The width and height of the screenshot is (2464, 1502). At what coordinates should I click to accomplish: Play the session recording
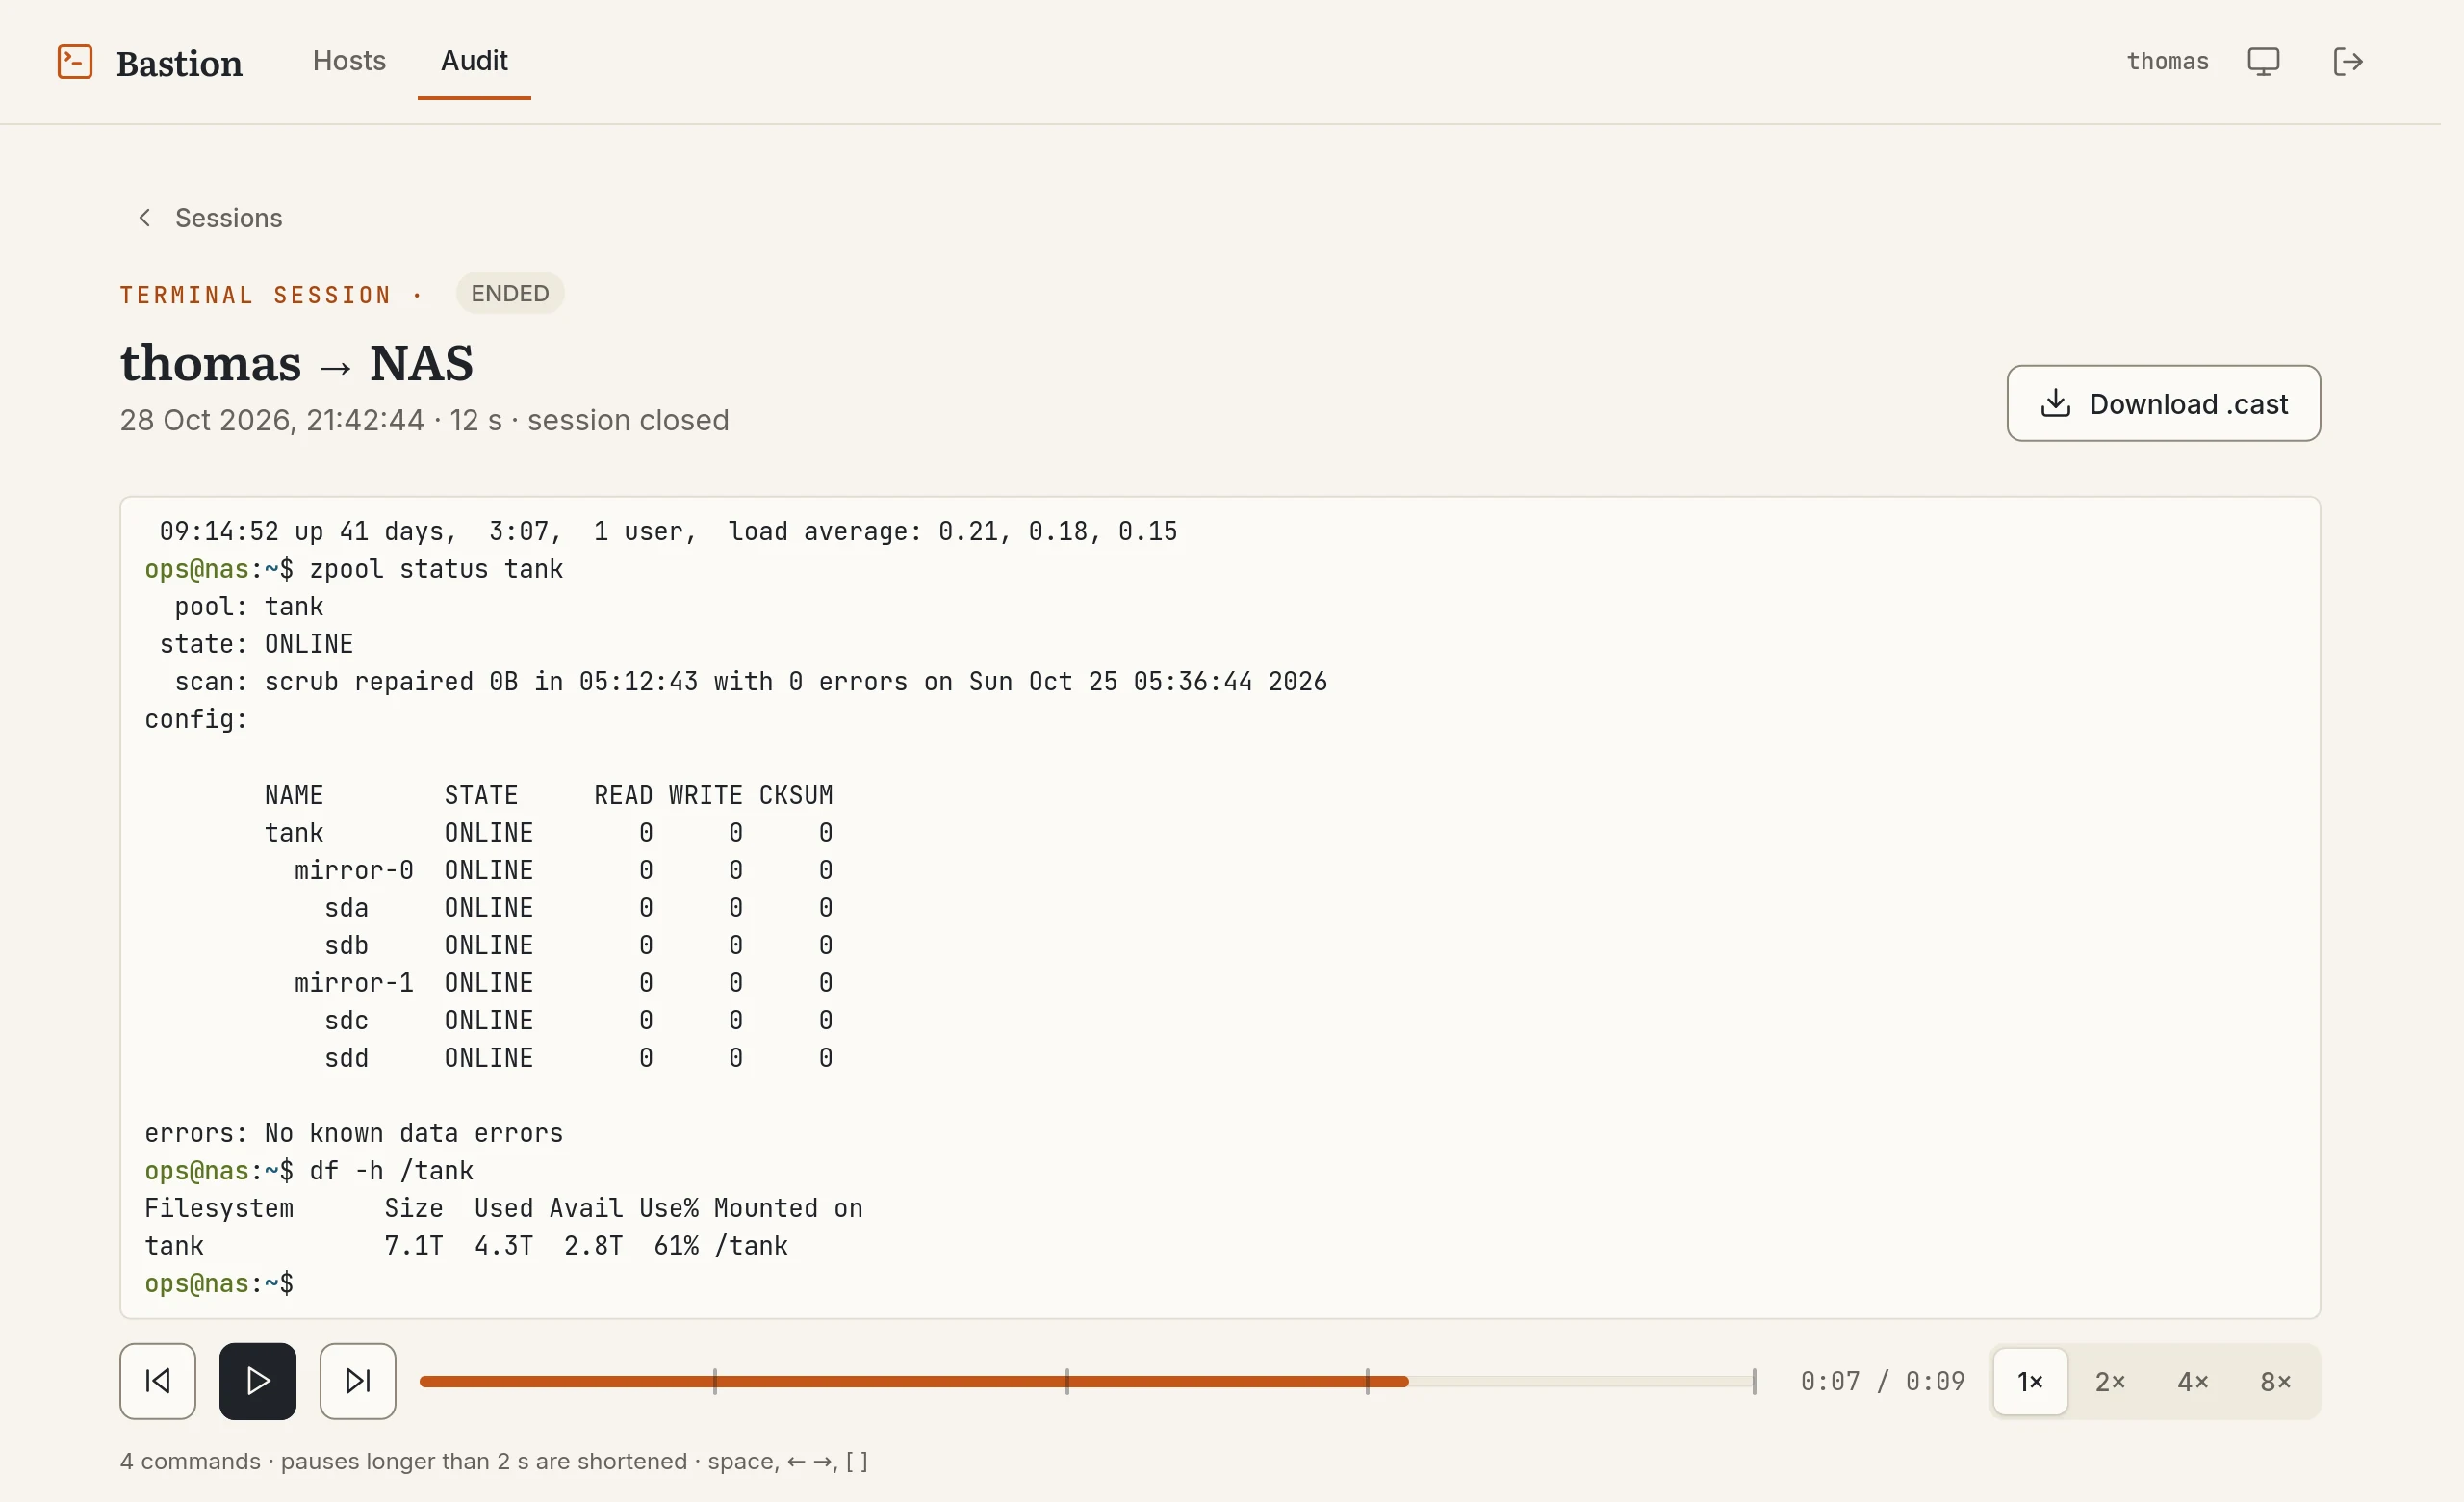tap(258, 1381)
